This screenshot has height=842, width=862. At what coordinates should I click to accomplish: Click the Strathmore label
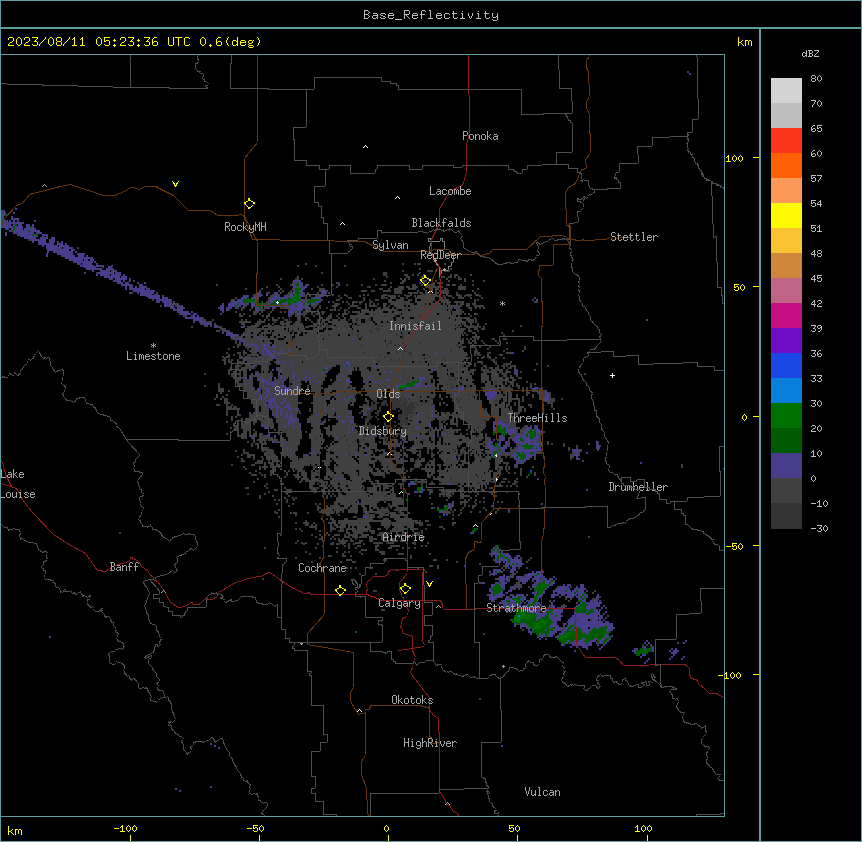click(x=516, y=608)
